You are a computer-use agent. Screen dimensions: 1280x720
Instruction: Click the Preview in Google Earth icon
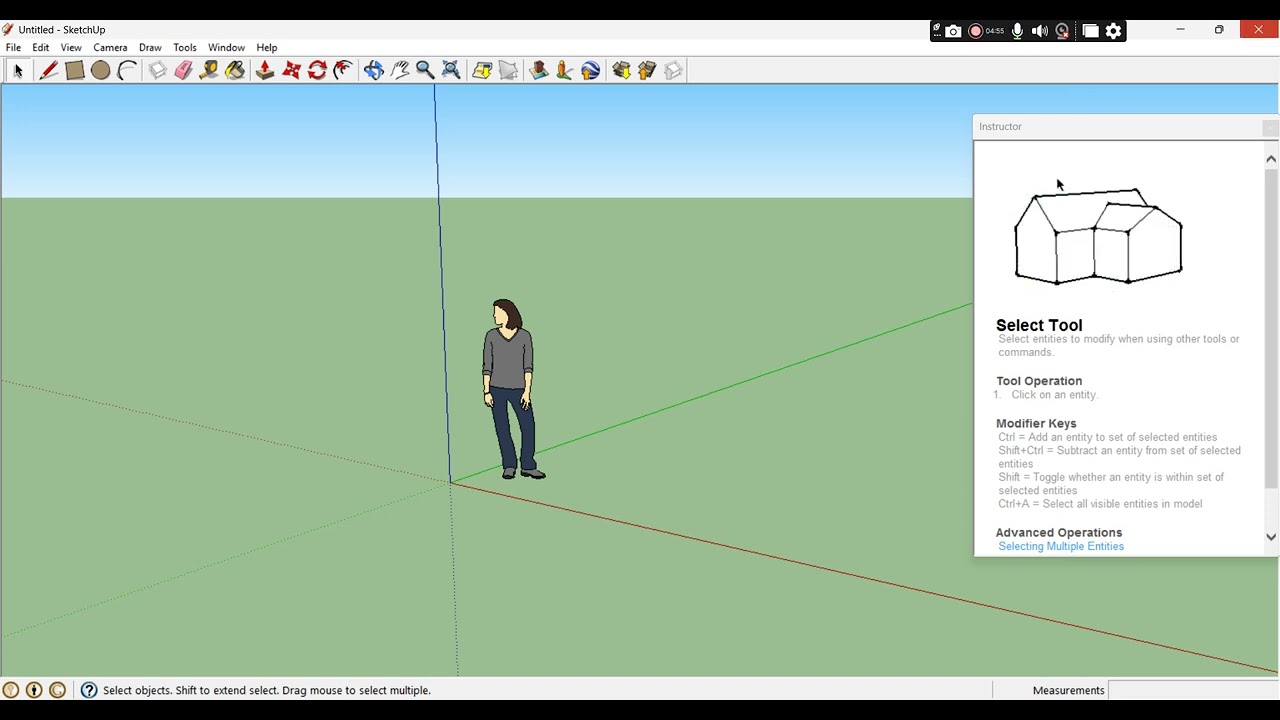pyautogui.click(x=591, y=70)
